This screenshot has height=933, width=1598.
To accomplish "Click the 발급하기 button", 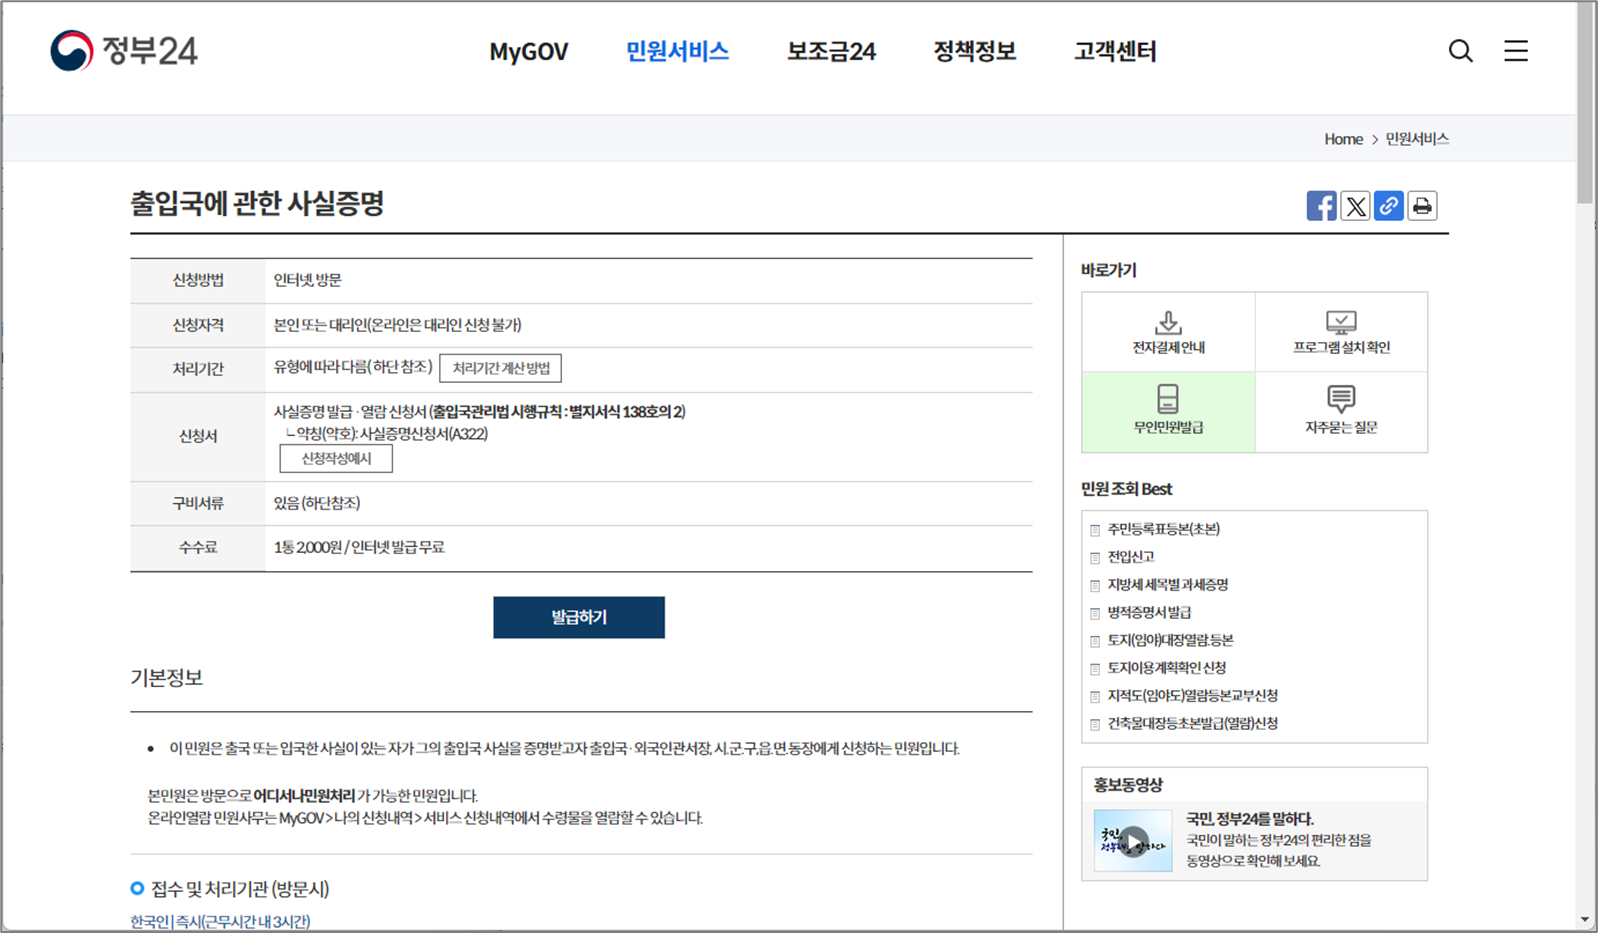I will coord(579,617).
